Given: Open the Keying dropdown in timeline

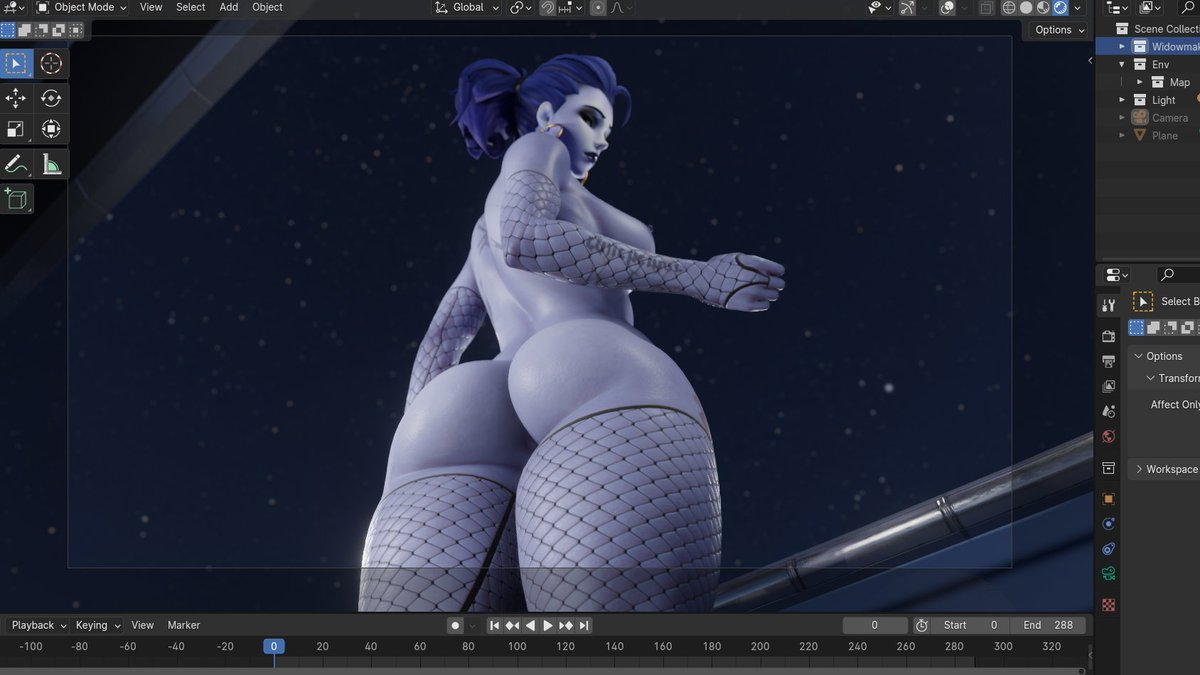Looking at the screenshot, I should 97,625.
